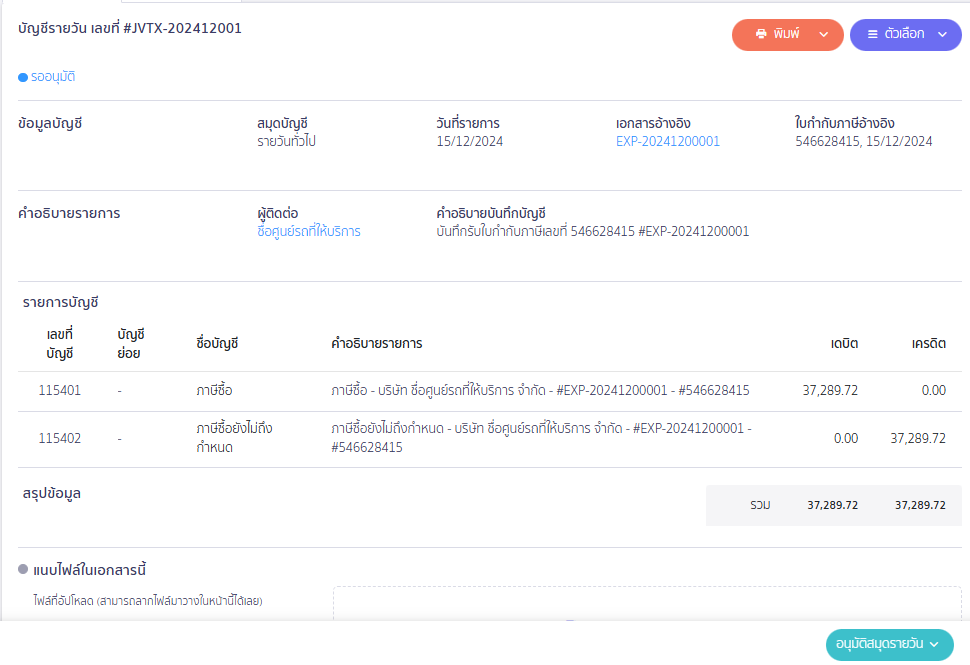Click the blue status dot beside รออนุมัติ
This screenshot has width=970, height=665.
(23, 77)
